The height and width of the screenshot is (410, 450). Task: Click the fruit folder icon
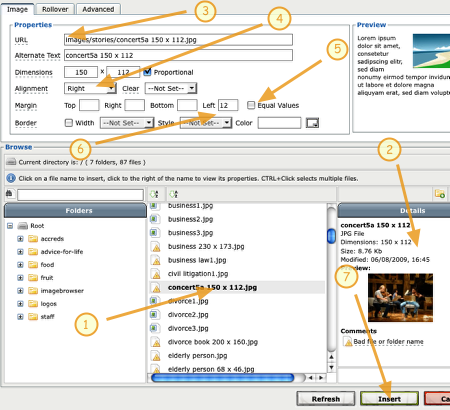[33, 278]
